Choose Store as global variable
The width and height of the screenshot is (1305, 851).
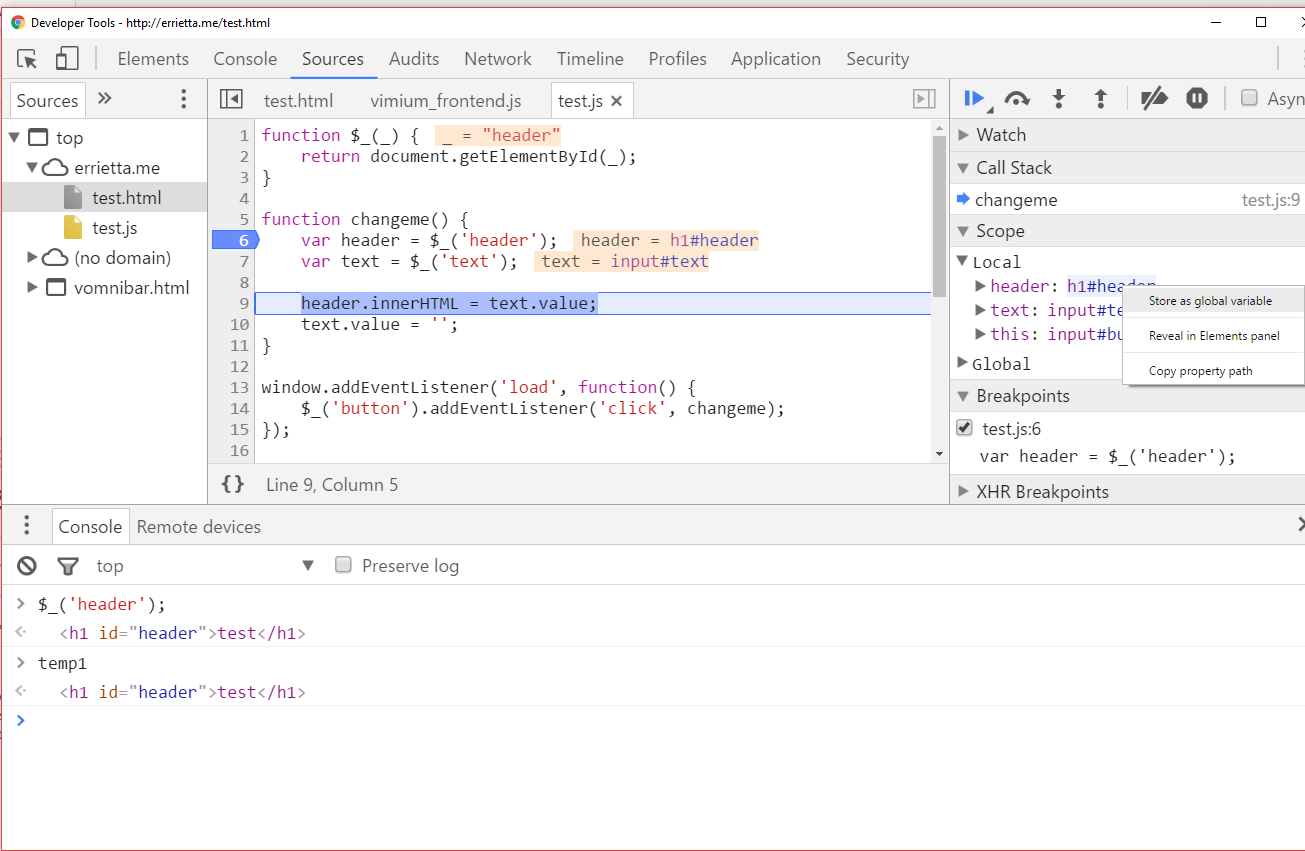coord(1210,301)
